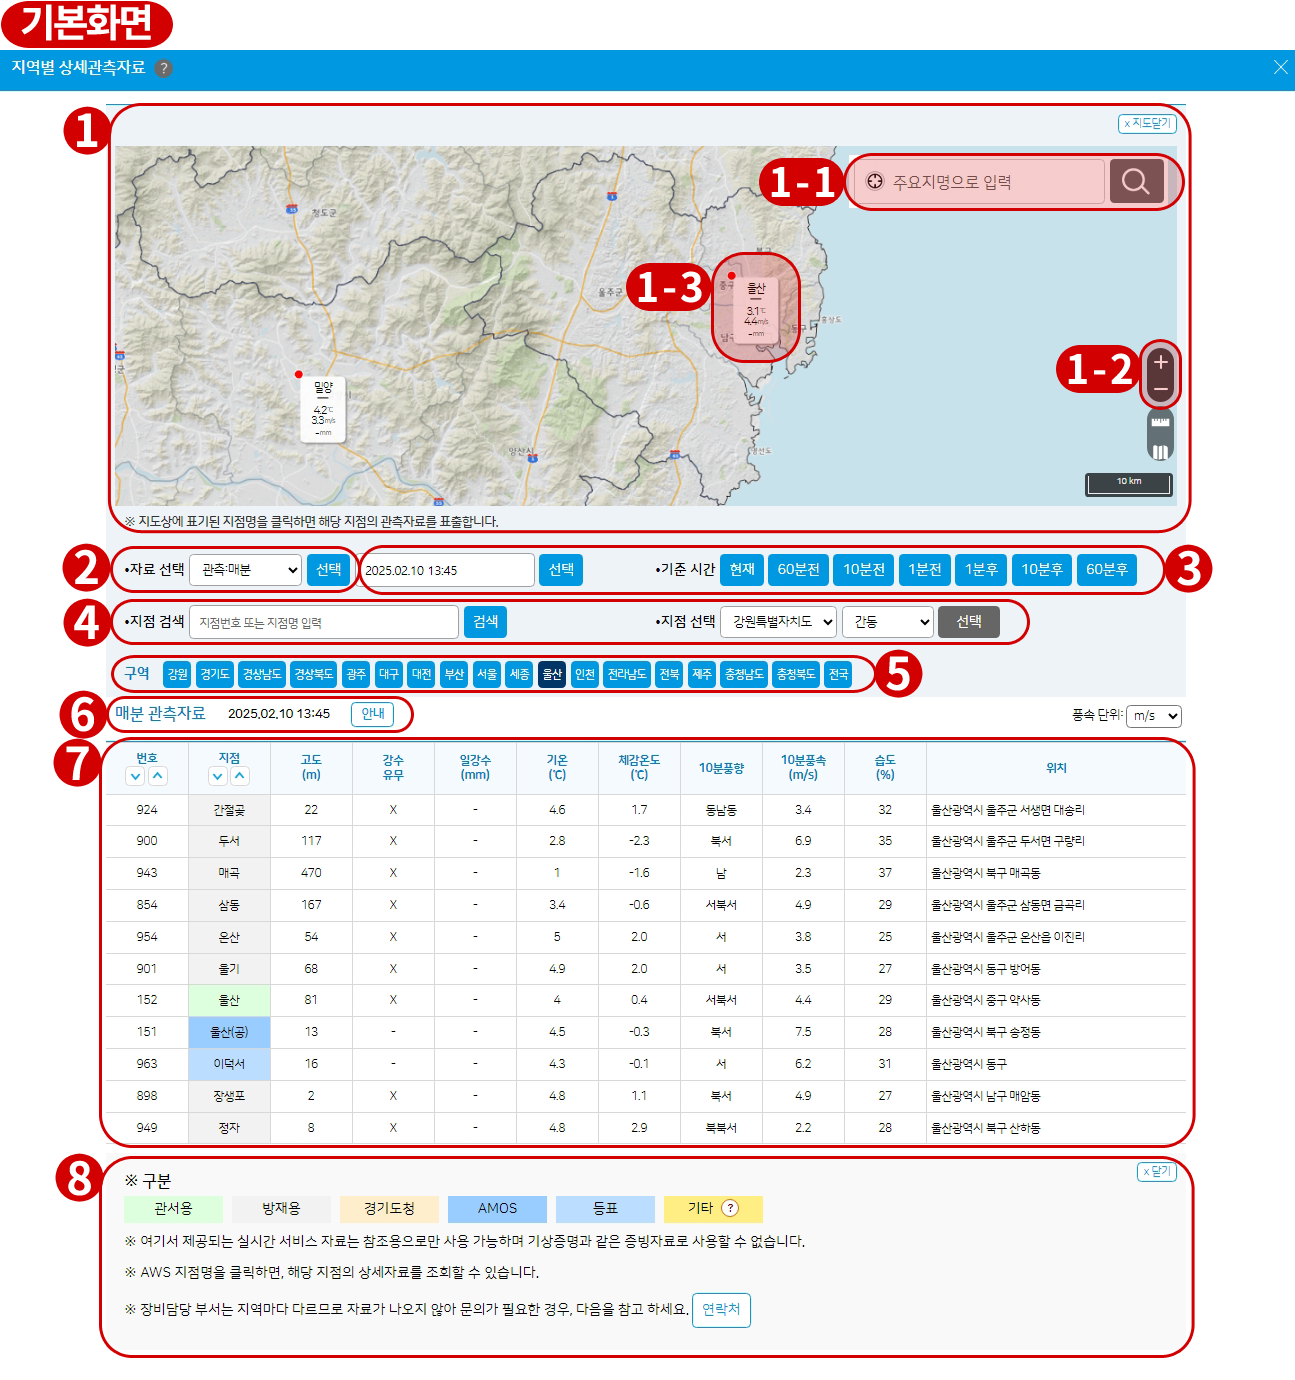The image size is (1295, 1380).
Task: Select the 광주 region tab
Action: pos(356,675)
